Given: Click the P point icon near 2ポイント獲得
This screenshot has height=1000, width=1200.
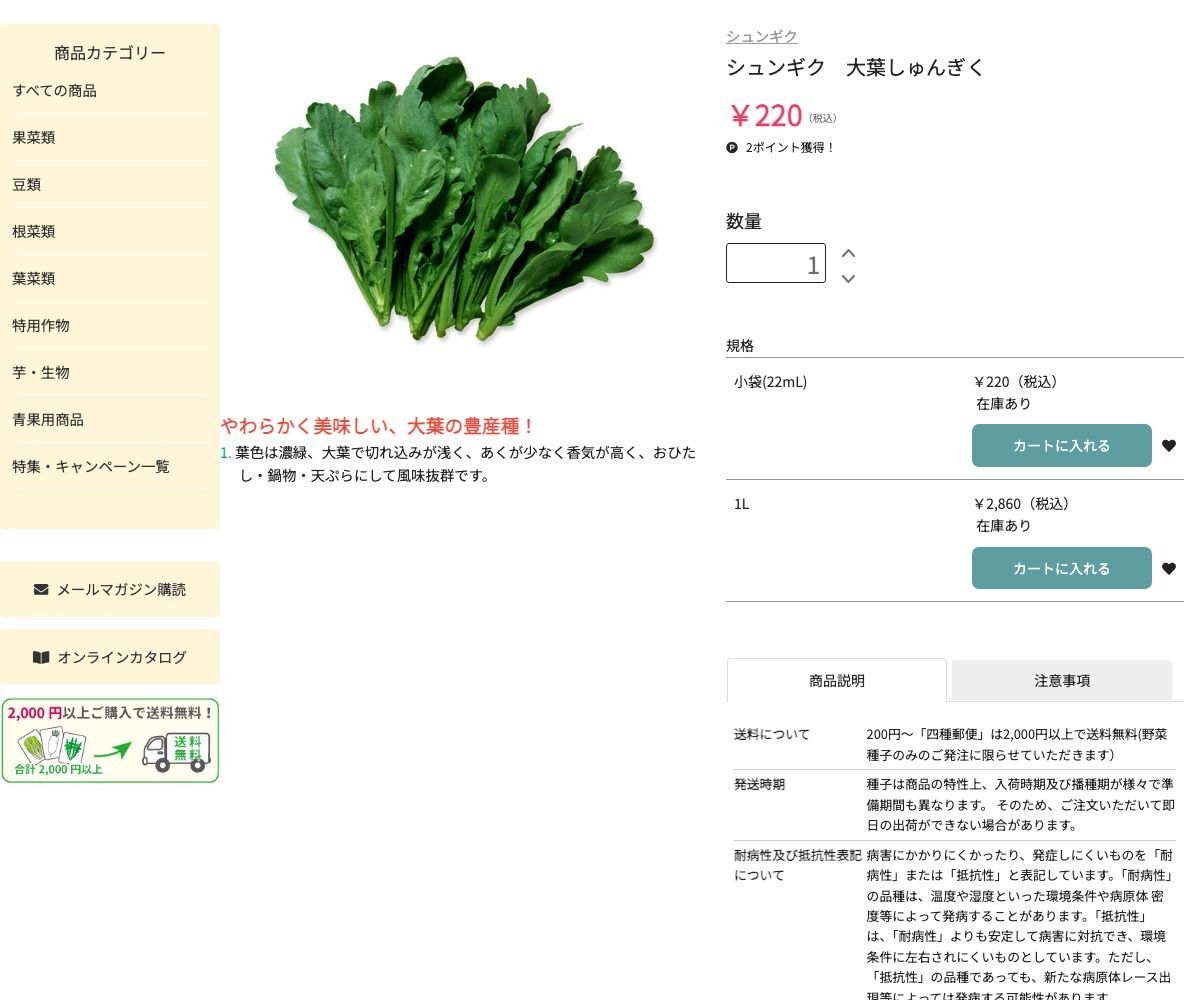Looking at the screenshot, I should click(733, 147).
